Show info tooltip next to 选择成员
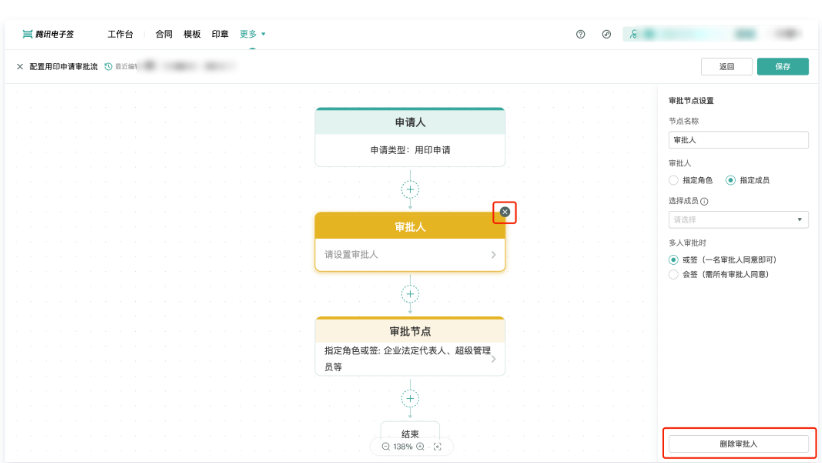The height and width of the screenshot is (463, 822). 704,201
